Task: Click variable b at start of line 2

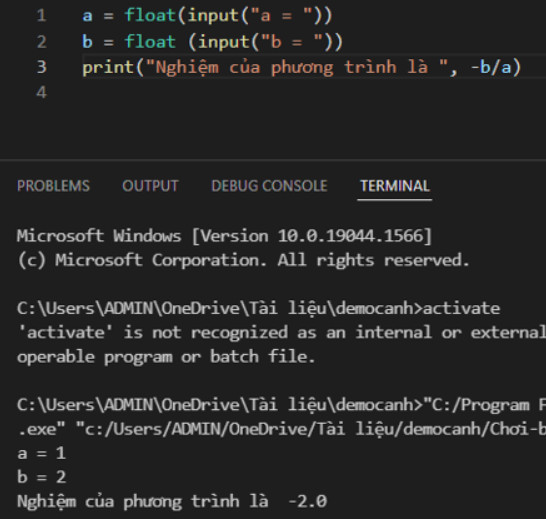Action: tap(87, 42)
